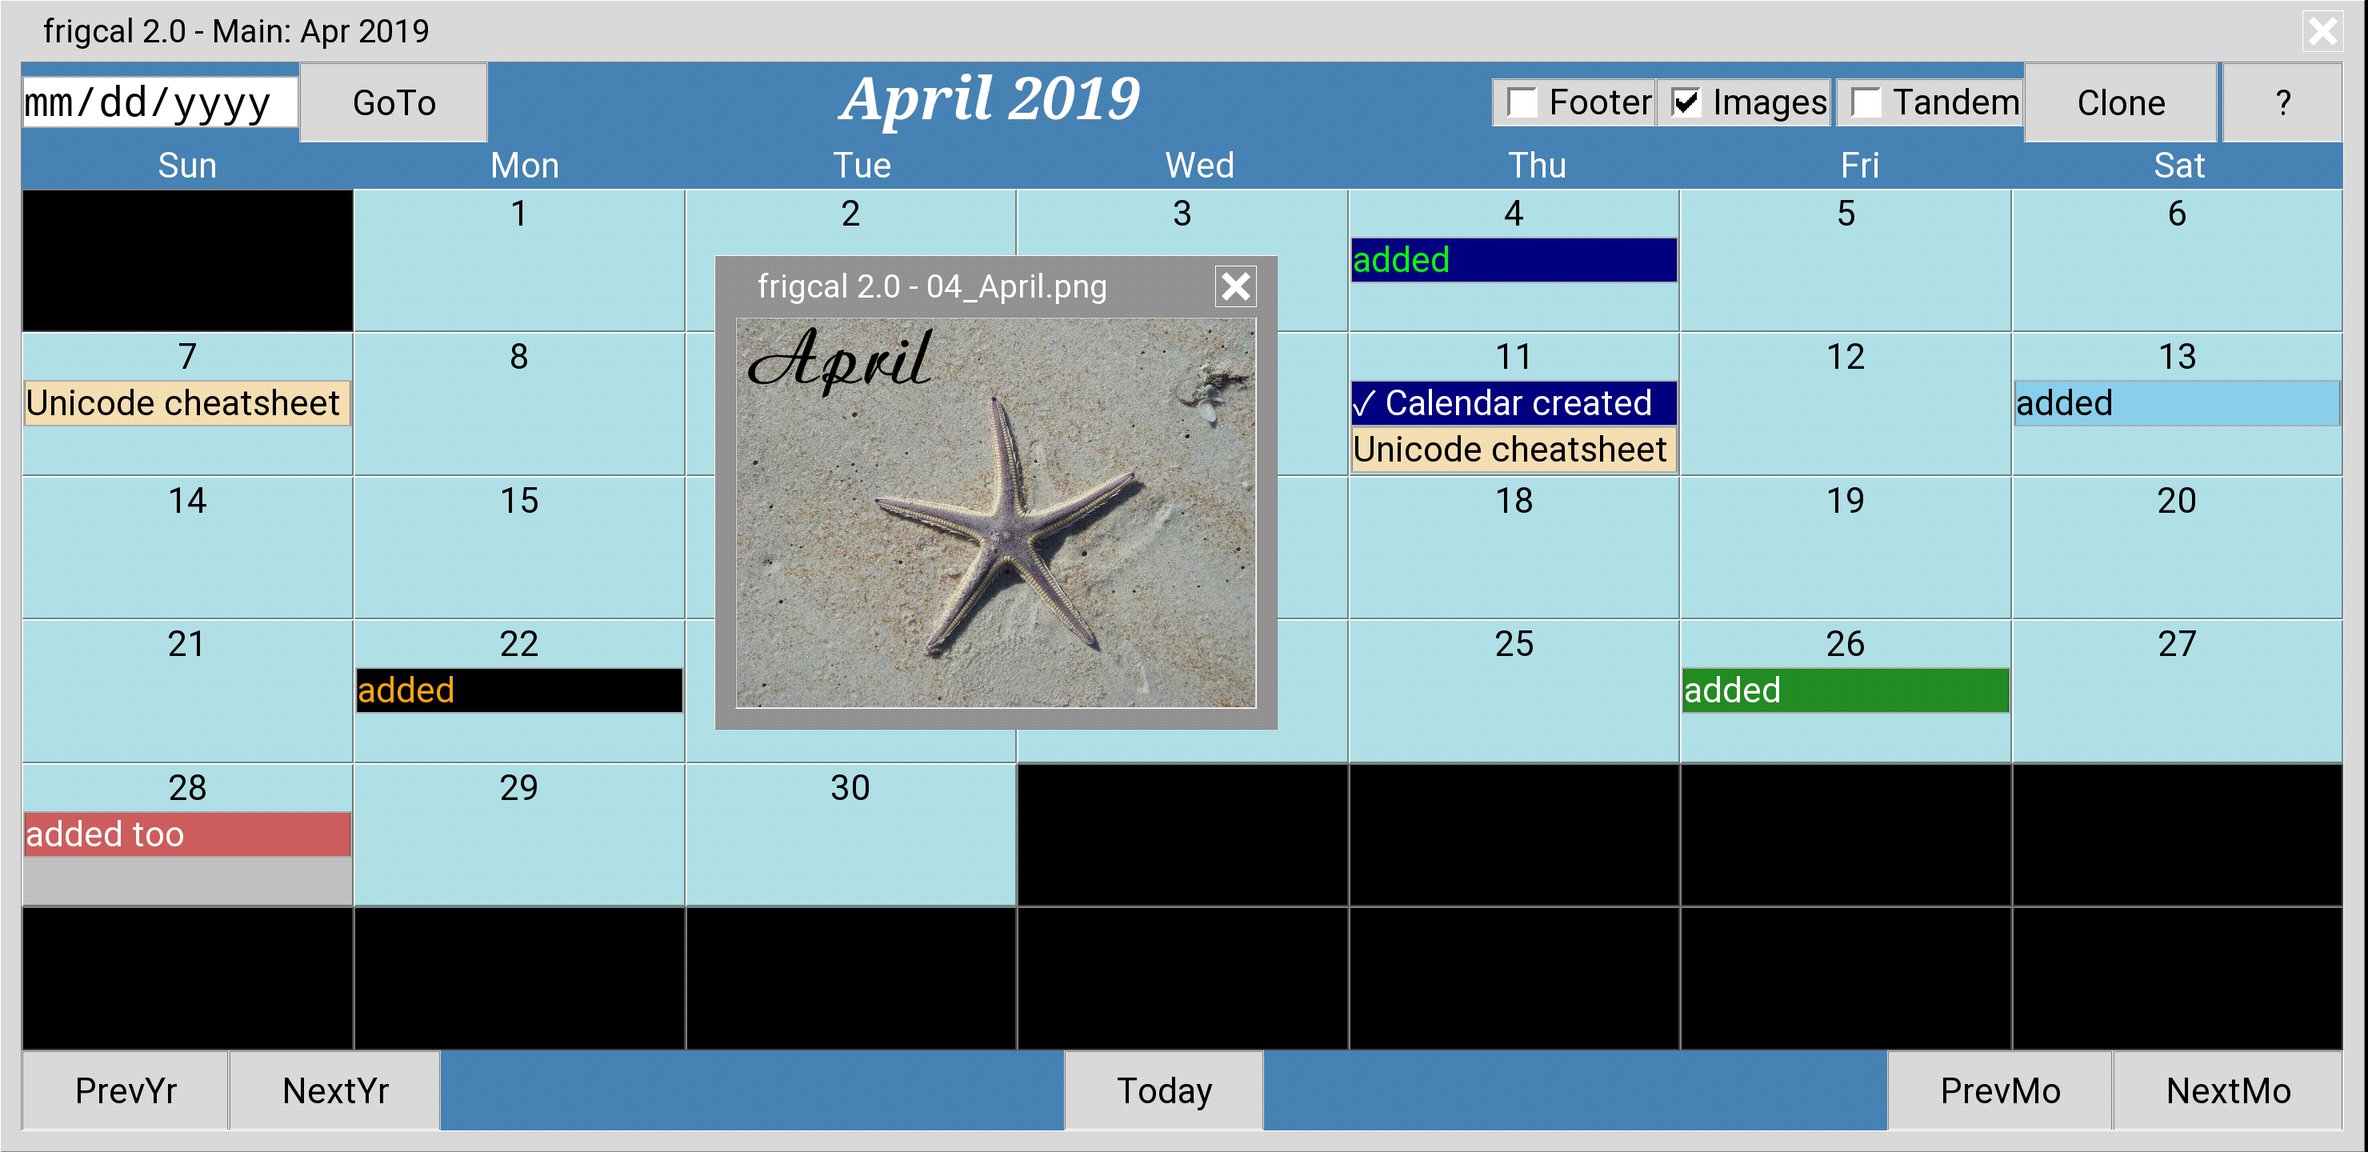Go to previous year with PrevYr
Image resolution: width=2368 pixels, height=1152 pixels.
(126, 1090)
